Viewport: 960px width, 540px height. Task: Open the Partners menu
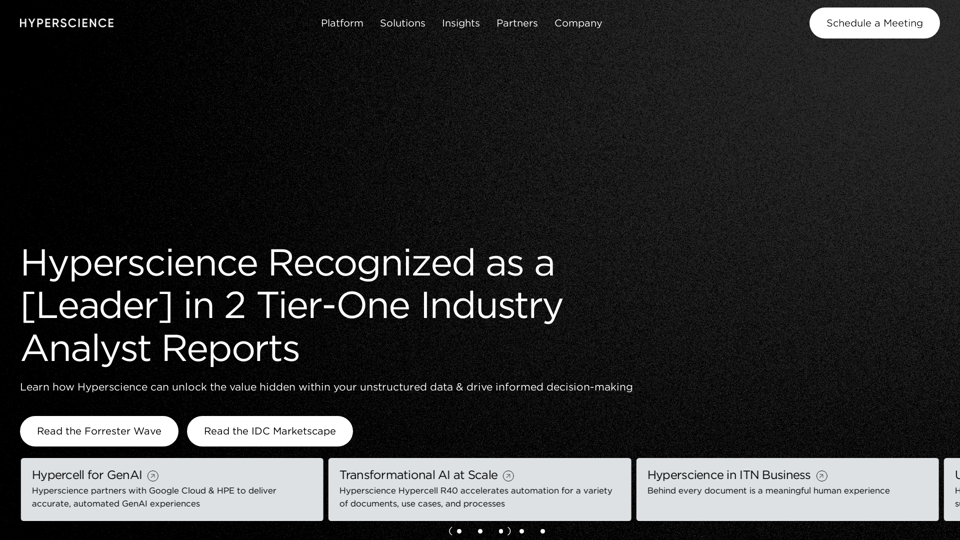tap(517, 23)
